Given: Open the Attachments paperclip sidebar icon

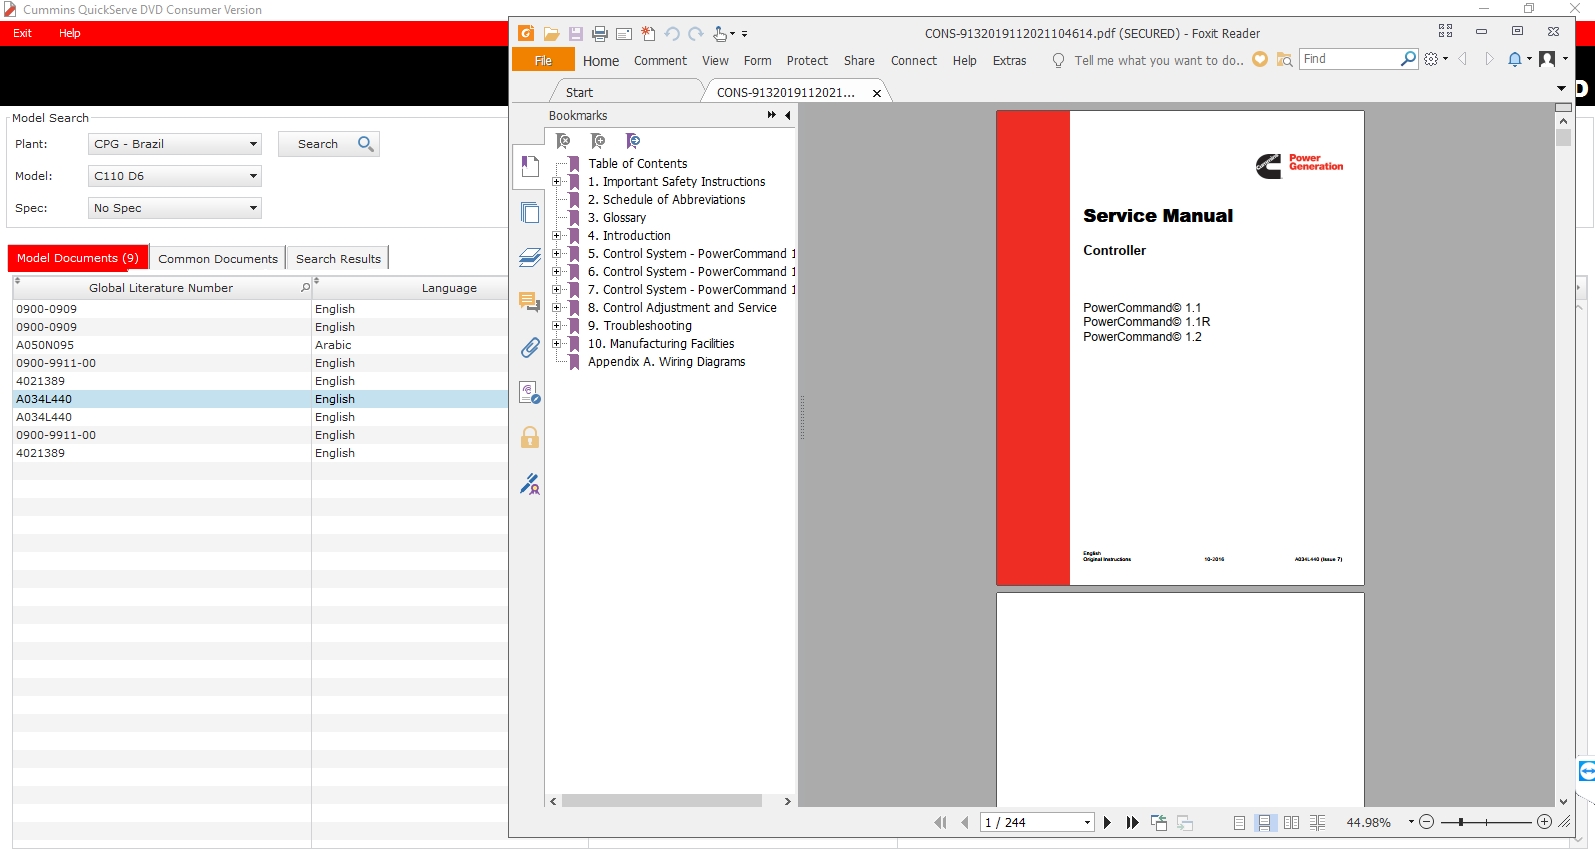Looking at the screenshot, I should tap(530, 347).
